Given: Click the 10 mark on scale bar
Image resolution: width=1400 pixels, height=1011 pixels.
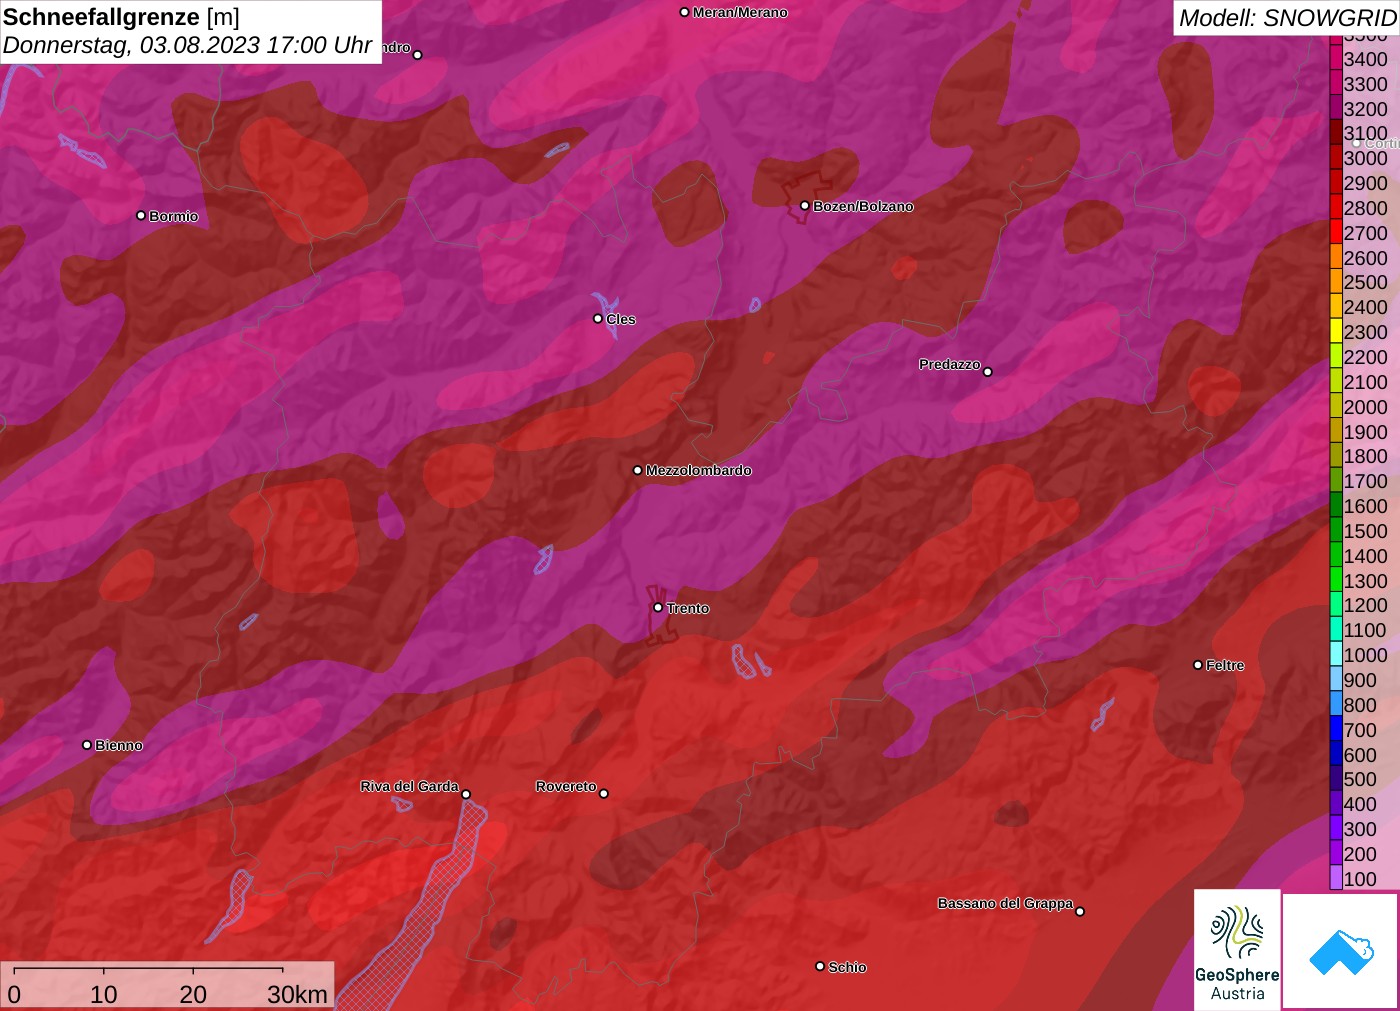Looking at the screenshot, I should coord(104,994).
